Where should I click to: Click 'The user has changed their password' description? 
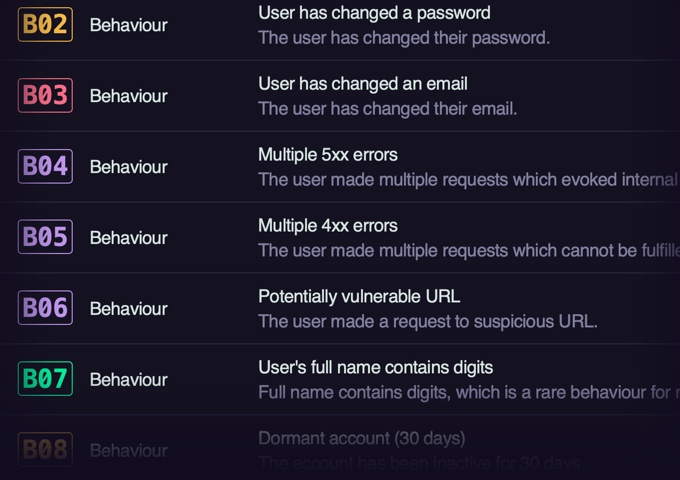[x=403, y=38]
